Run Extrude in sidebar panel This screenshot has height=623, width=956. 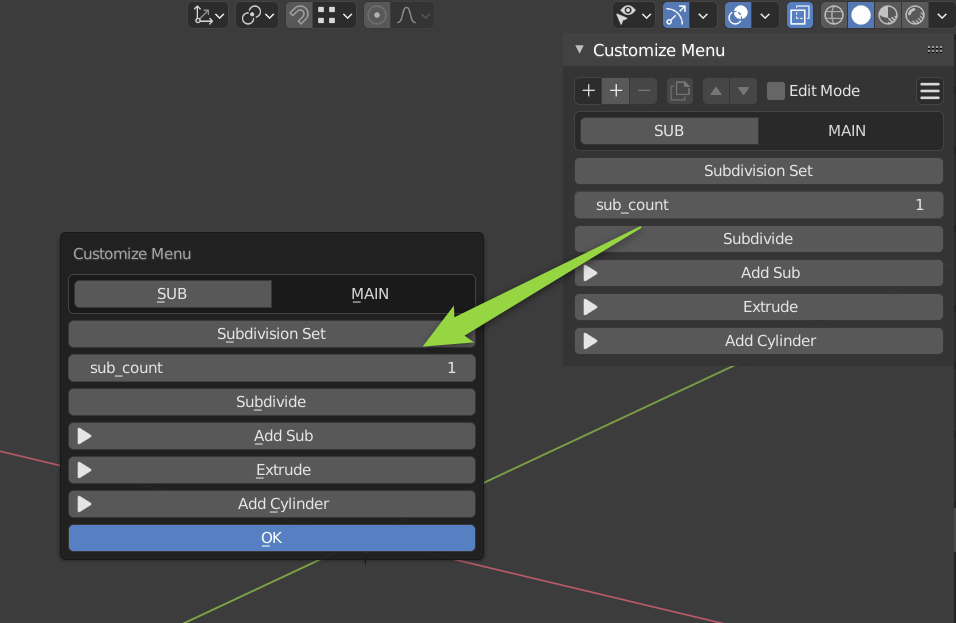point(758,307)
